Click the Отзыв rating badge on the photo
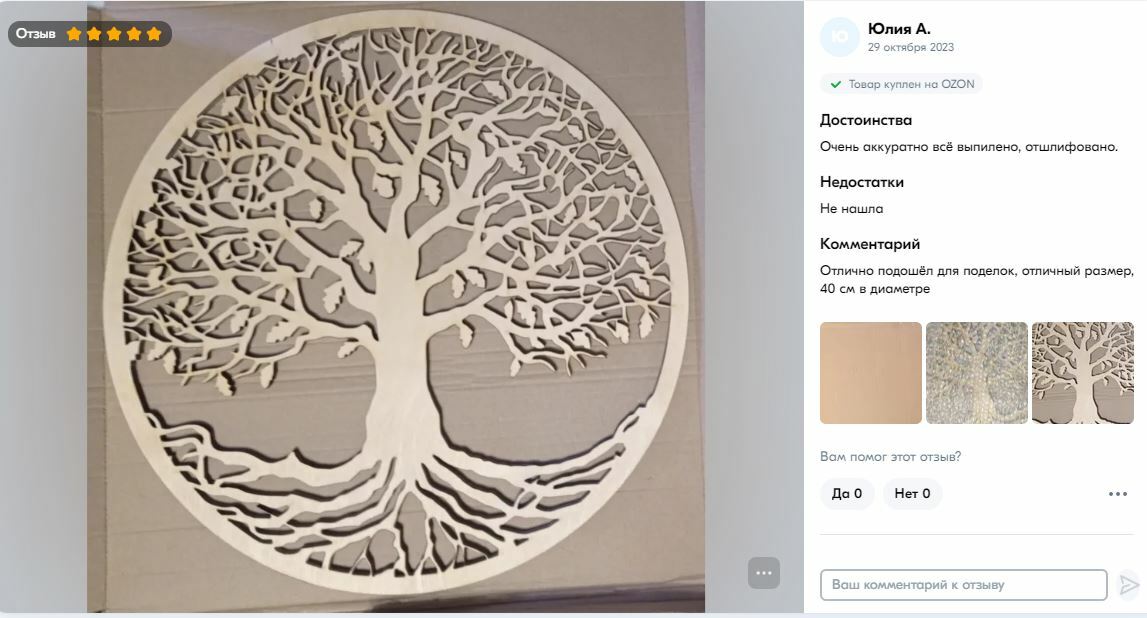This screenshot has height=618, width=1147. pos(90,34)
